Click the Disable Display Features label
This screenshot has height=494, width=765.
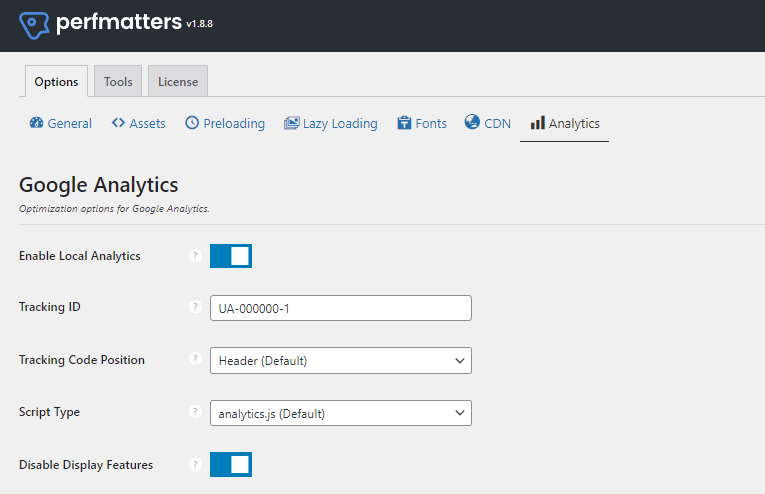86,465
